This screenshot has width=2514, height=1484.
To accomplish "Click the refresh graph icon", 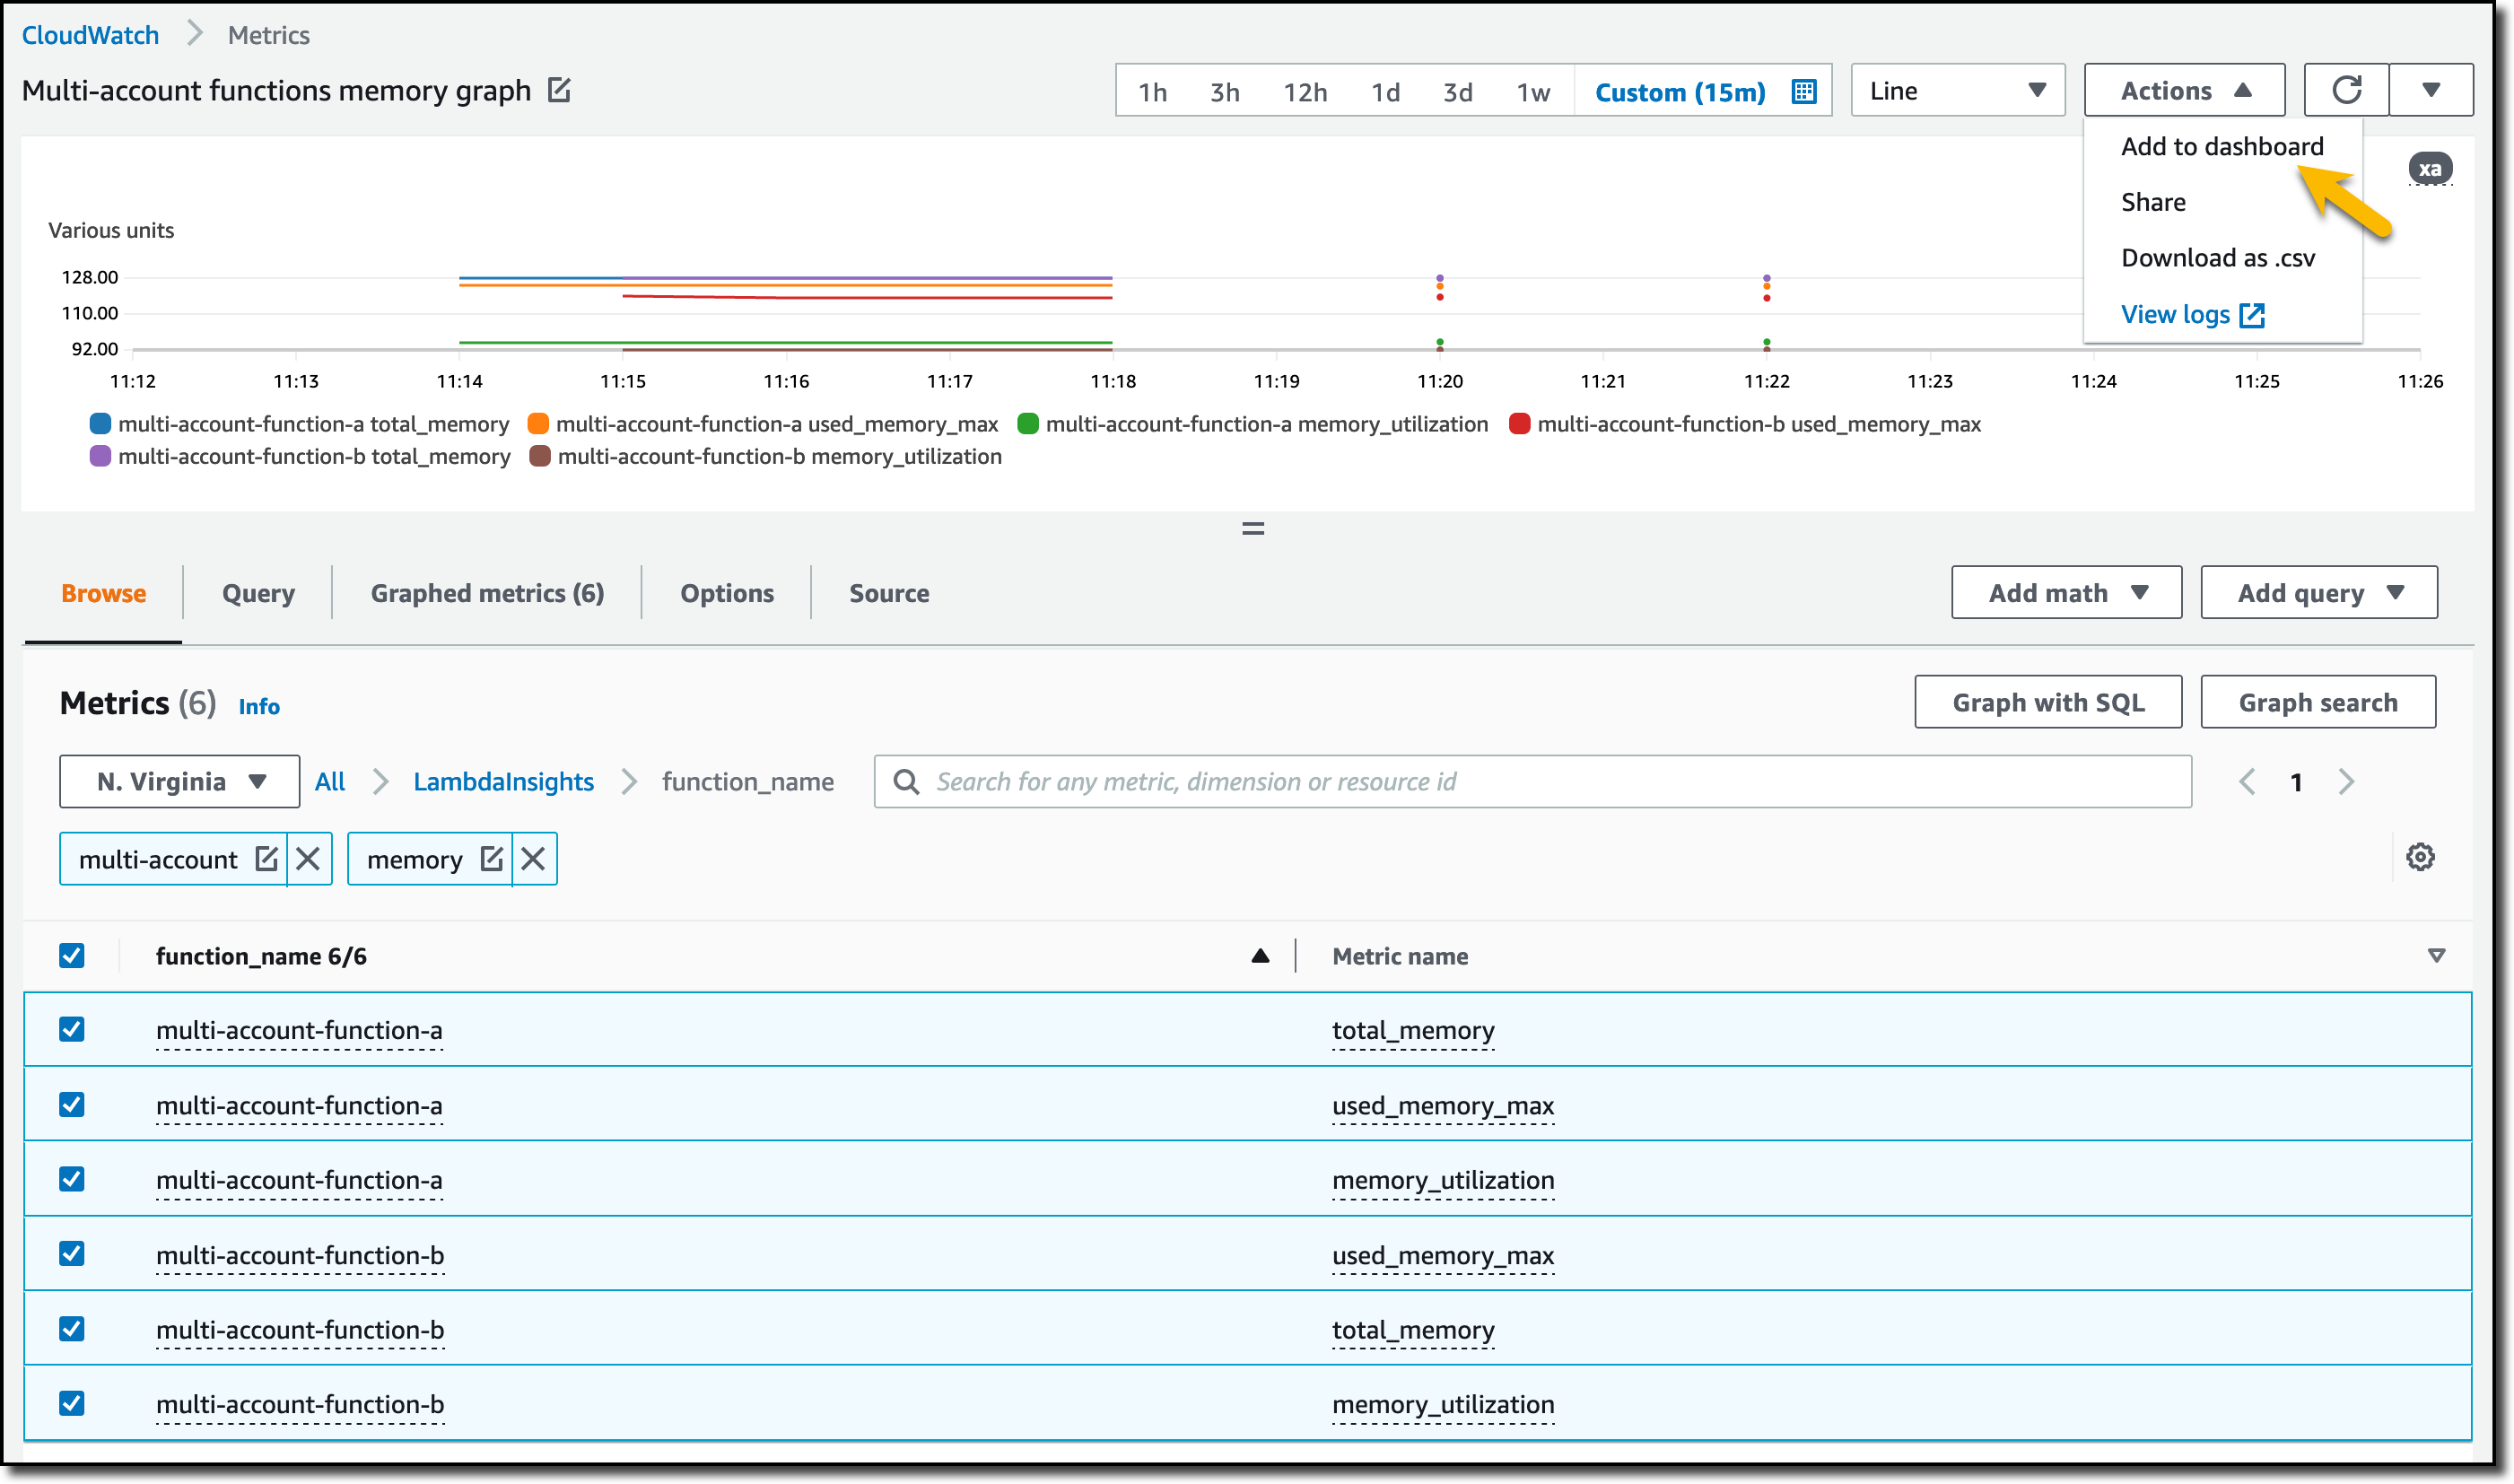I will click(x=2346, y=90).
